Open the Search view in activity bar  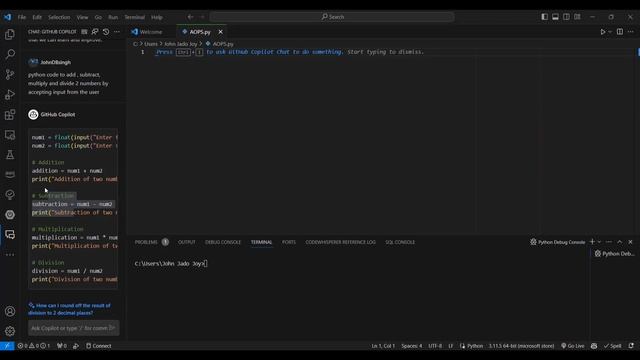(x=10, y=54)
